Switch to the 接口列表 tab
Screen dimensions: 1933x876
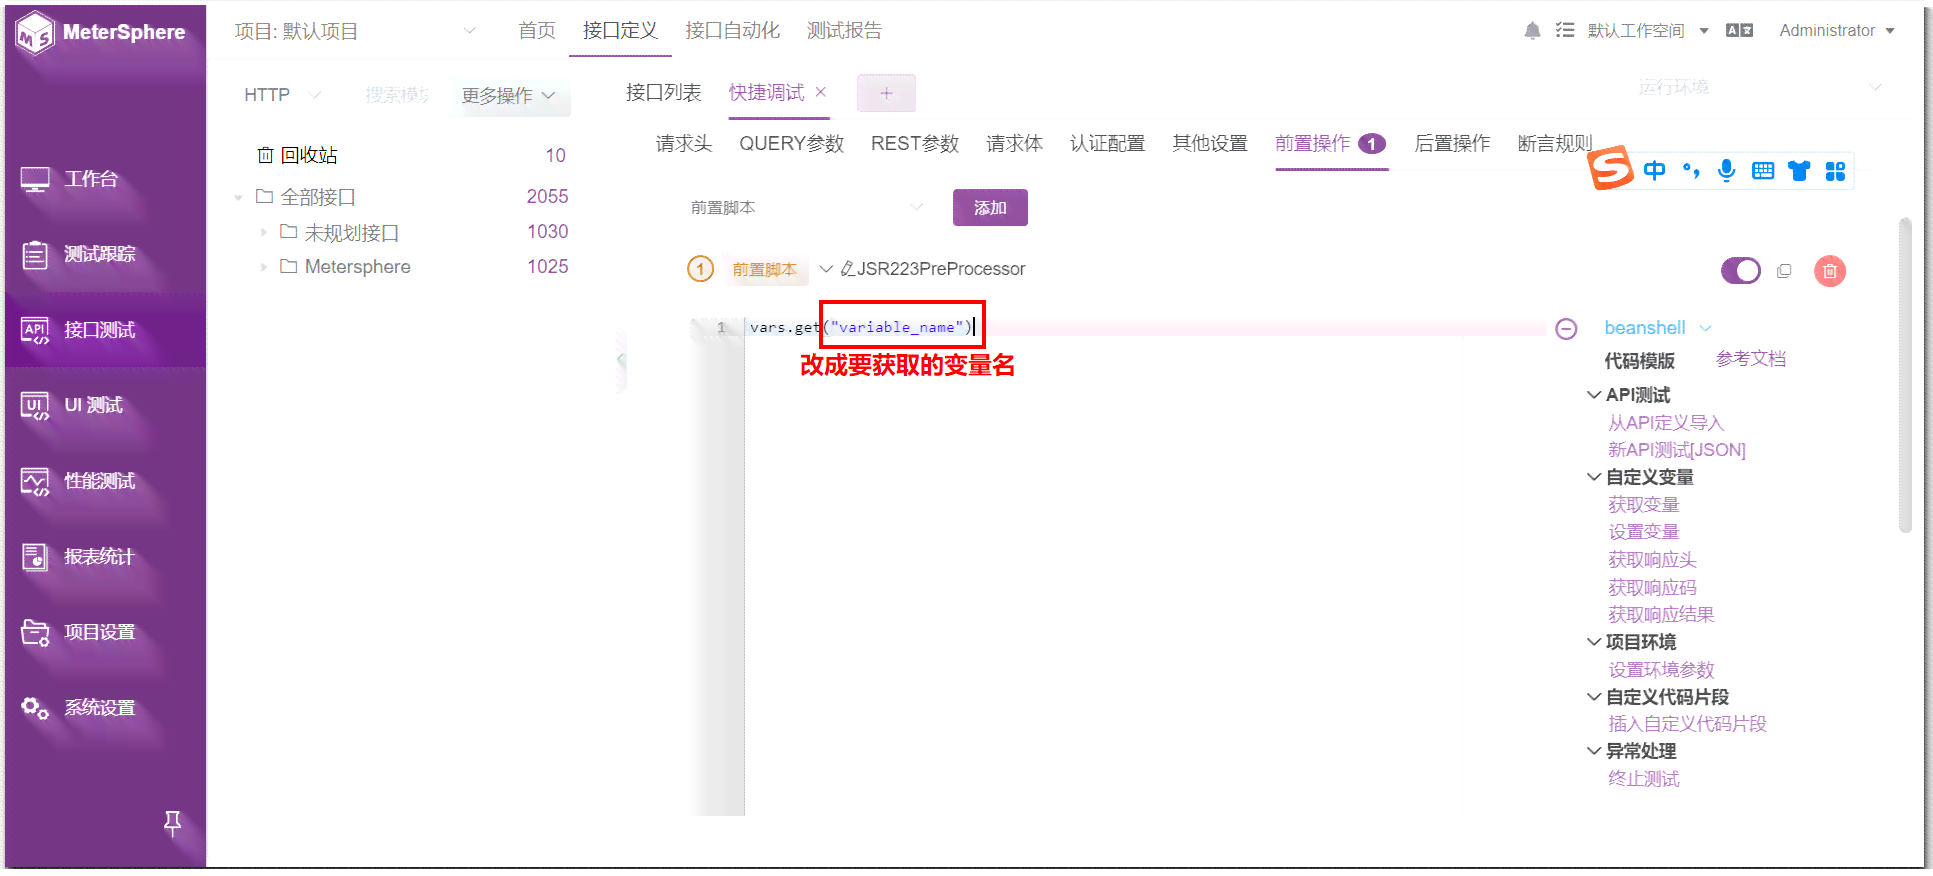point(663,93)
